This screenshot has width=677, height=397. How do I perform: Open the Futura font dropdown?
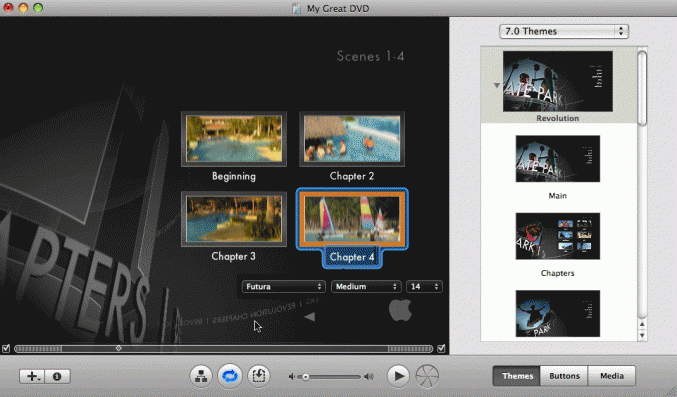283,286
